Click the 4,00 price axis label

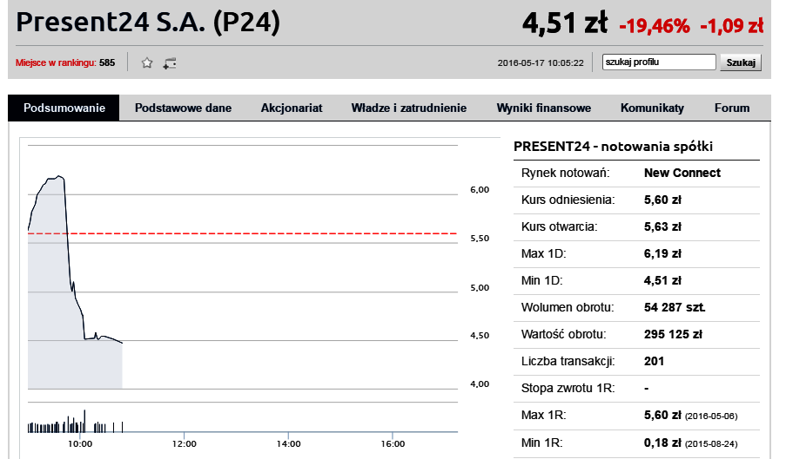[480, 384]
